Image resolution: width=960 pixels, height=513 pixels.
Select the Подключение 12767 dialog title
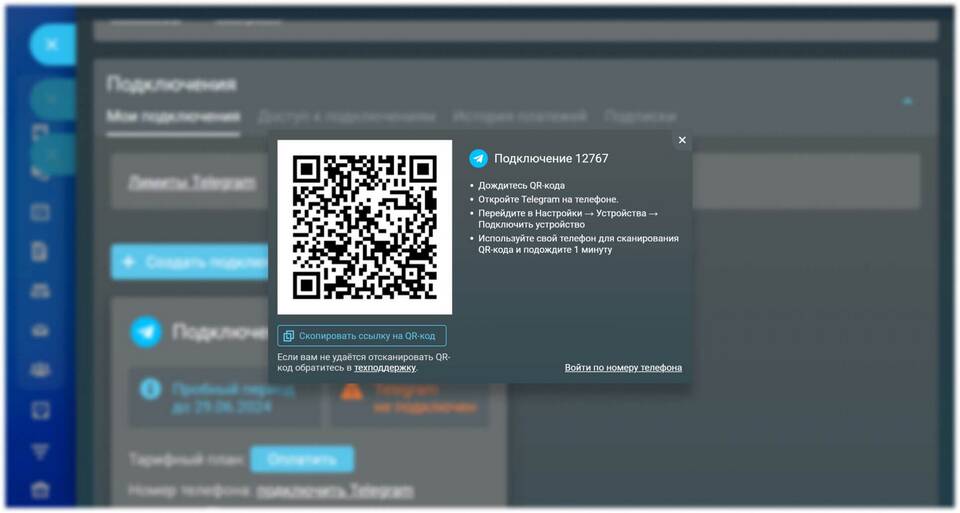point(551,159)
